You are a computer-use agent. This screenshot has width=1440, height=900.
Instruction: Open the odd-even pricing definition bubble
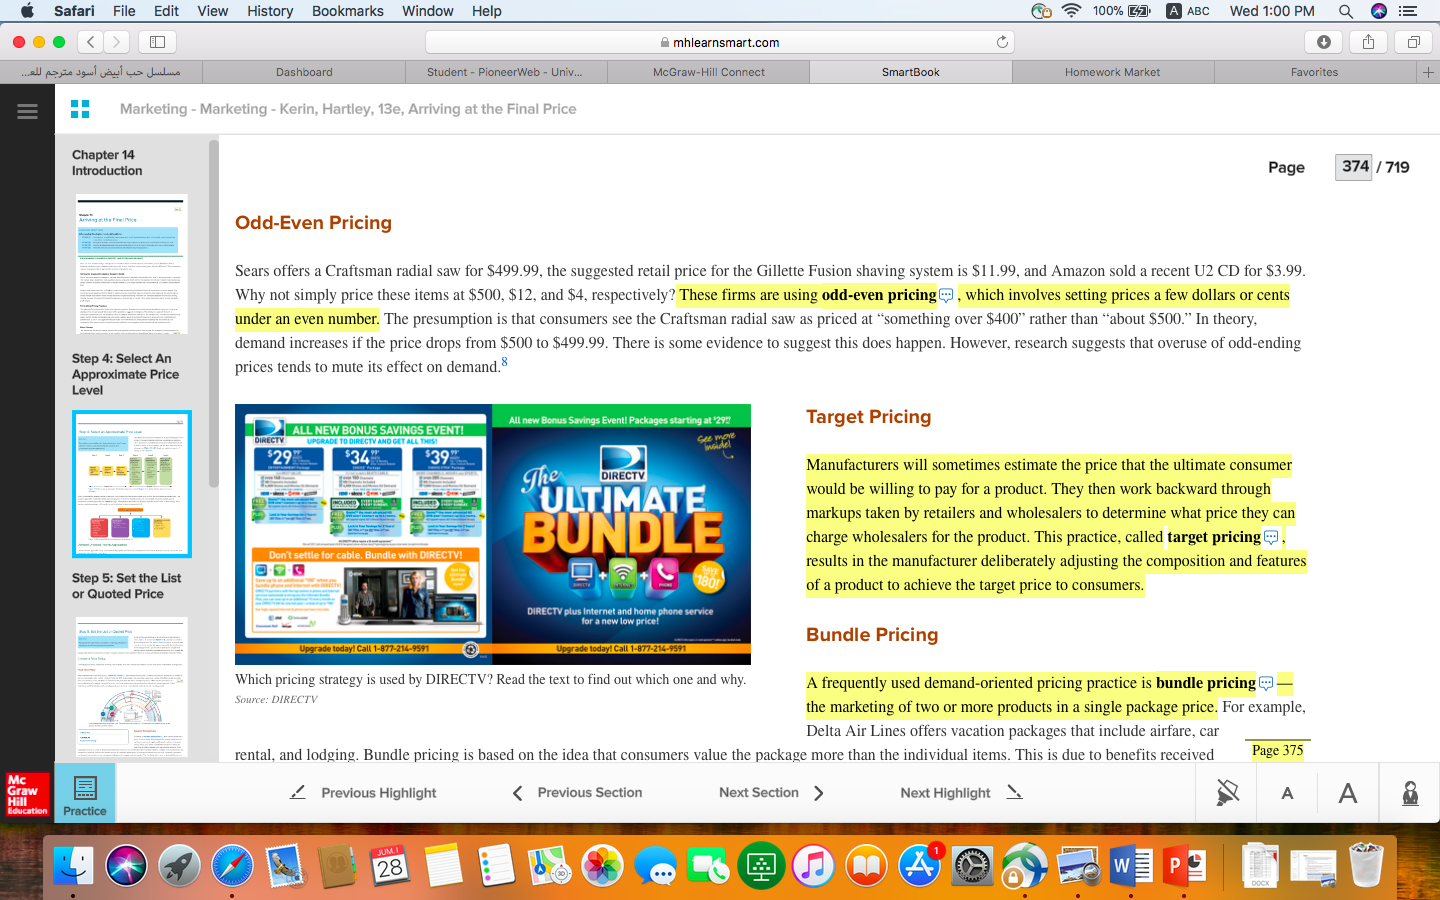(x=946, y=295)
